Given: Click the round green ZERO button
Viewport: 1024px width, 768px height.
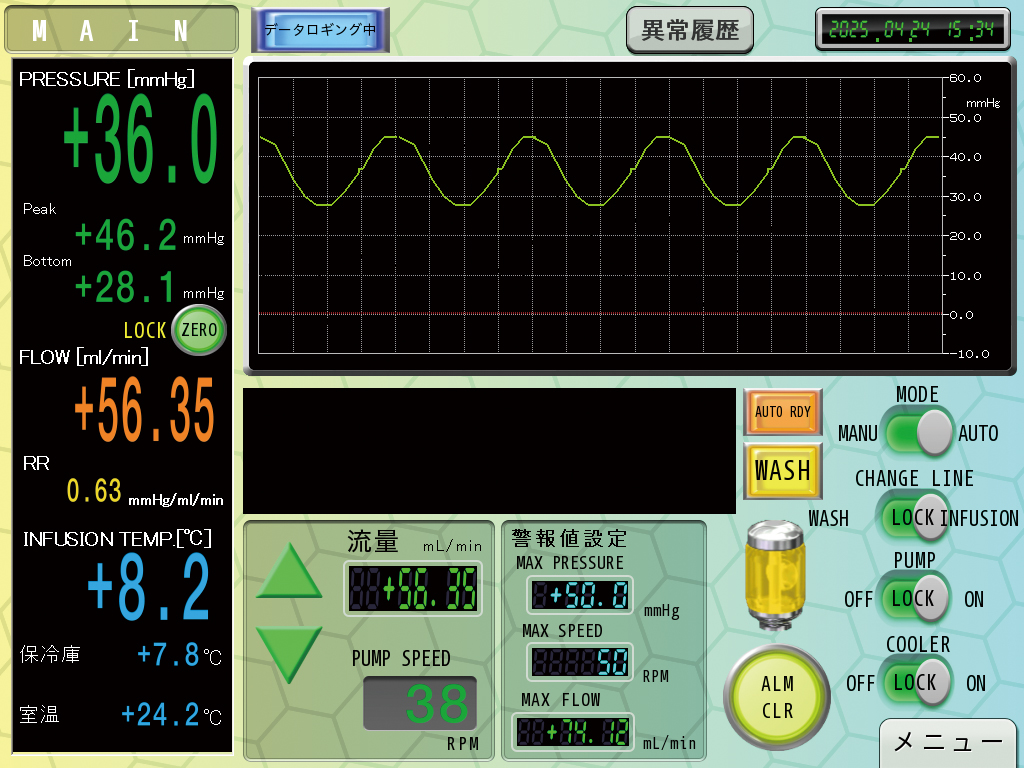Looking at the screenshot, I should click(x=199, y=330).
